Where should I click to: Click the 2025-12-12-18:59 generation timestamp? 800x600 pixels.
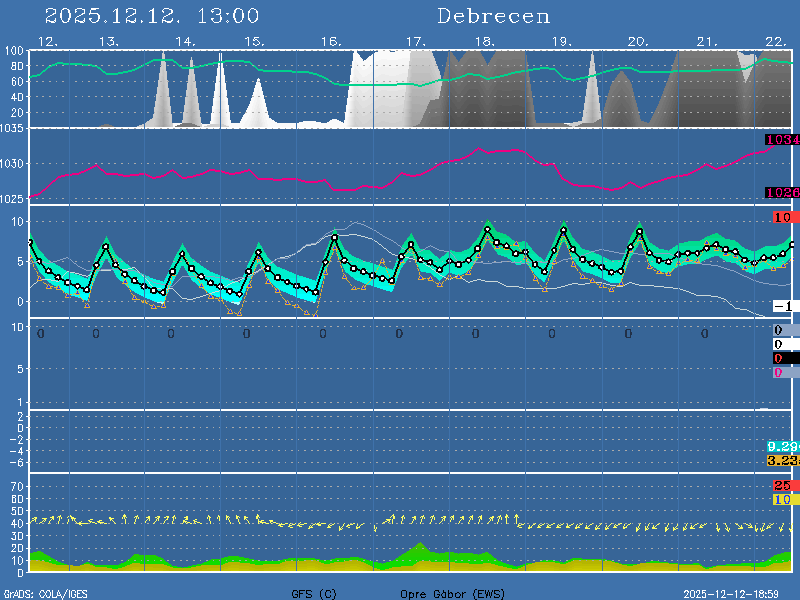coord(738,594)
